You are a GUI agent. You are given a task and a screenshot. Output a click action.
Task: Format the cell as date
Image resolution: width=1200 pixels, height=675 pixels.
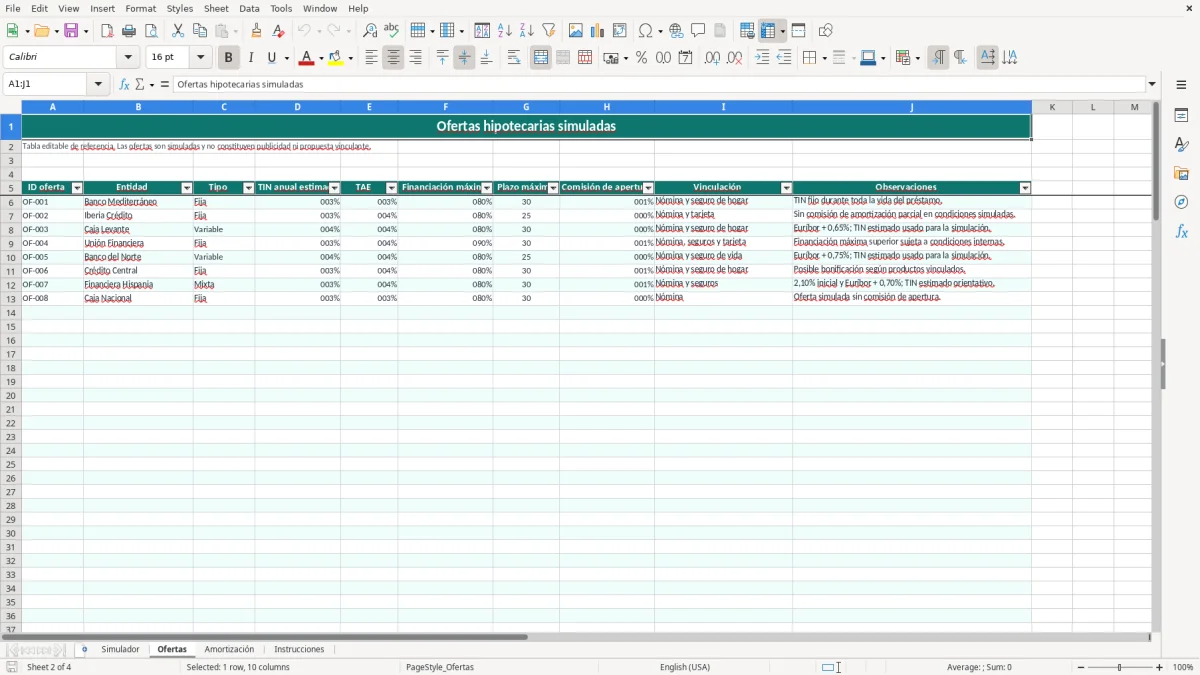686,58
